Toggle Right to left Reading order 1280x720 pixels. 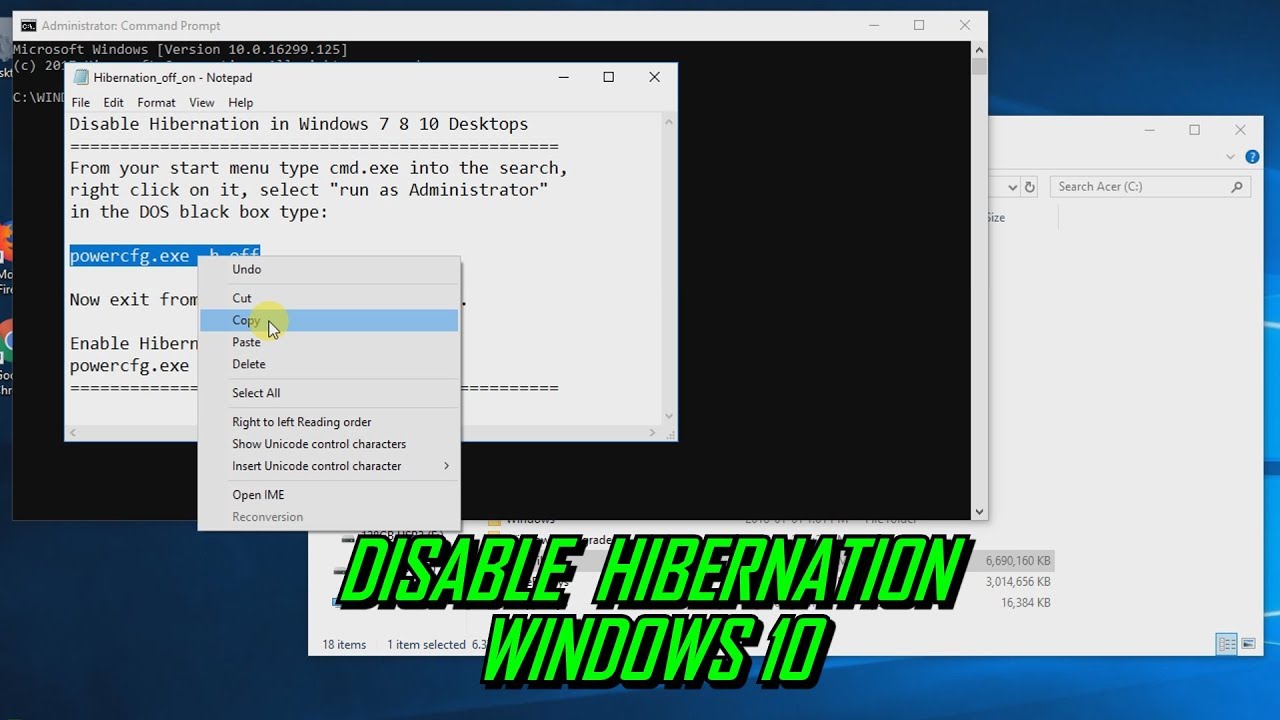coord(329,422)
